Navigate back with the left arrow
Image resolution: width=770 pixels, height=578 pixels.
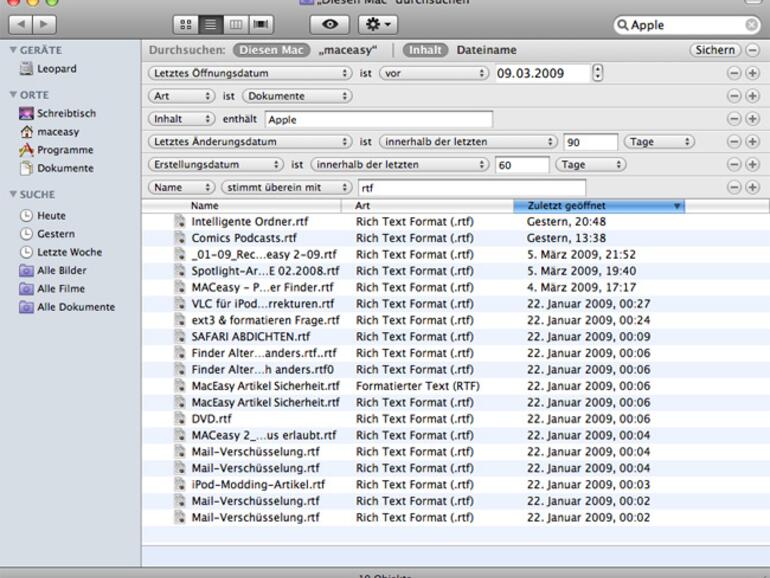point(21,24)
